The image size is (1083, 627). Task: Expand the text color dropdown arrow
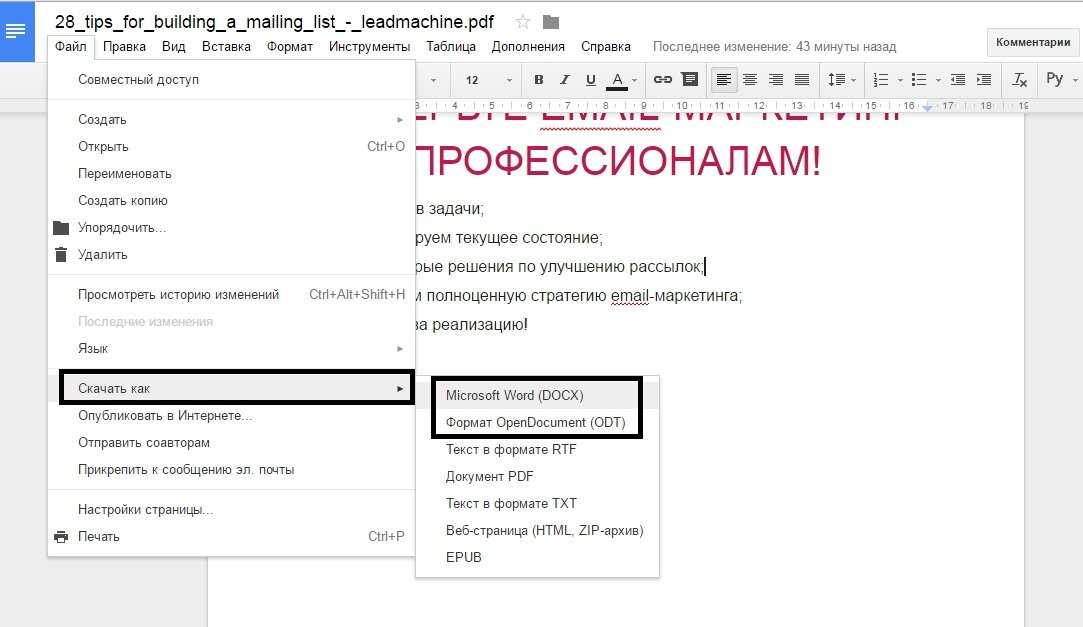click(x=634, y=80)
